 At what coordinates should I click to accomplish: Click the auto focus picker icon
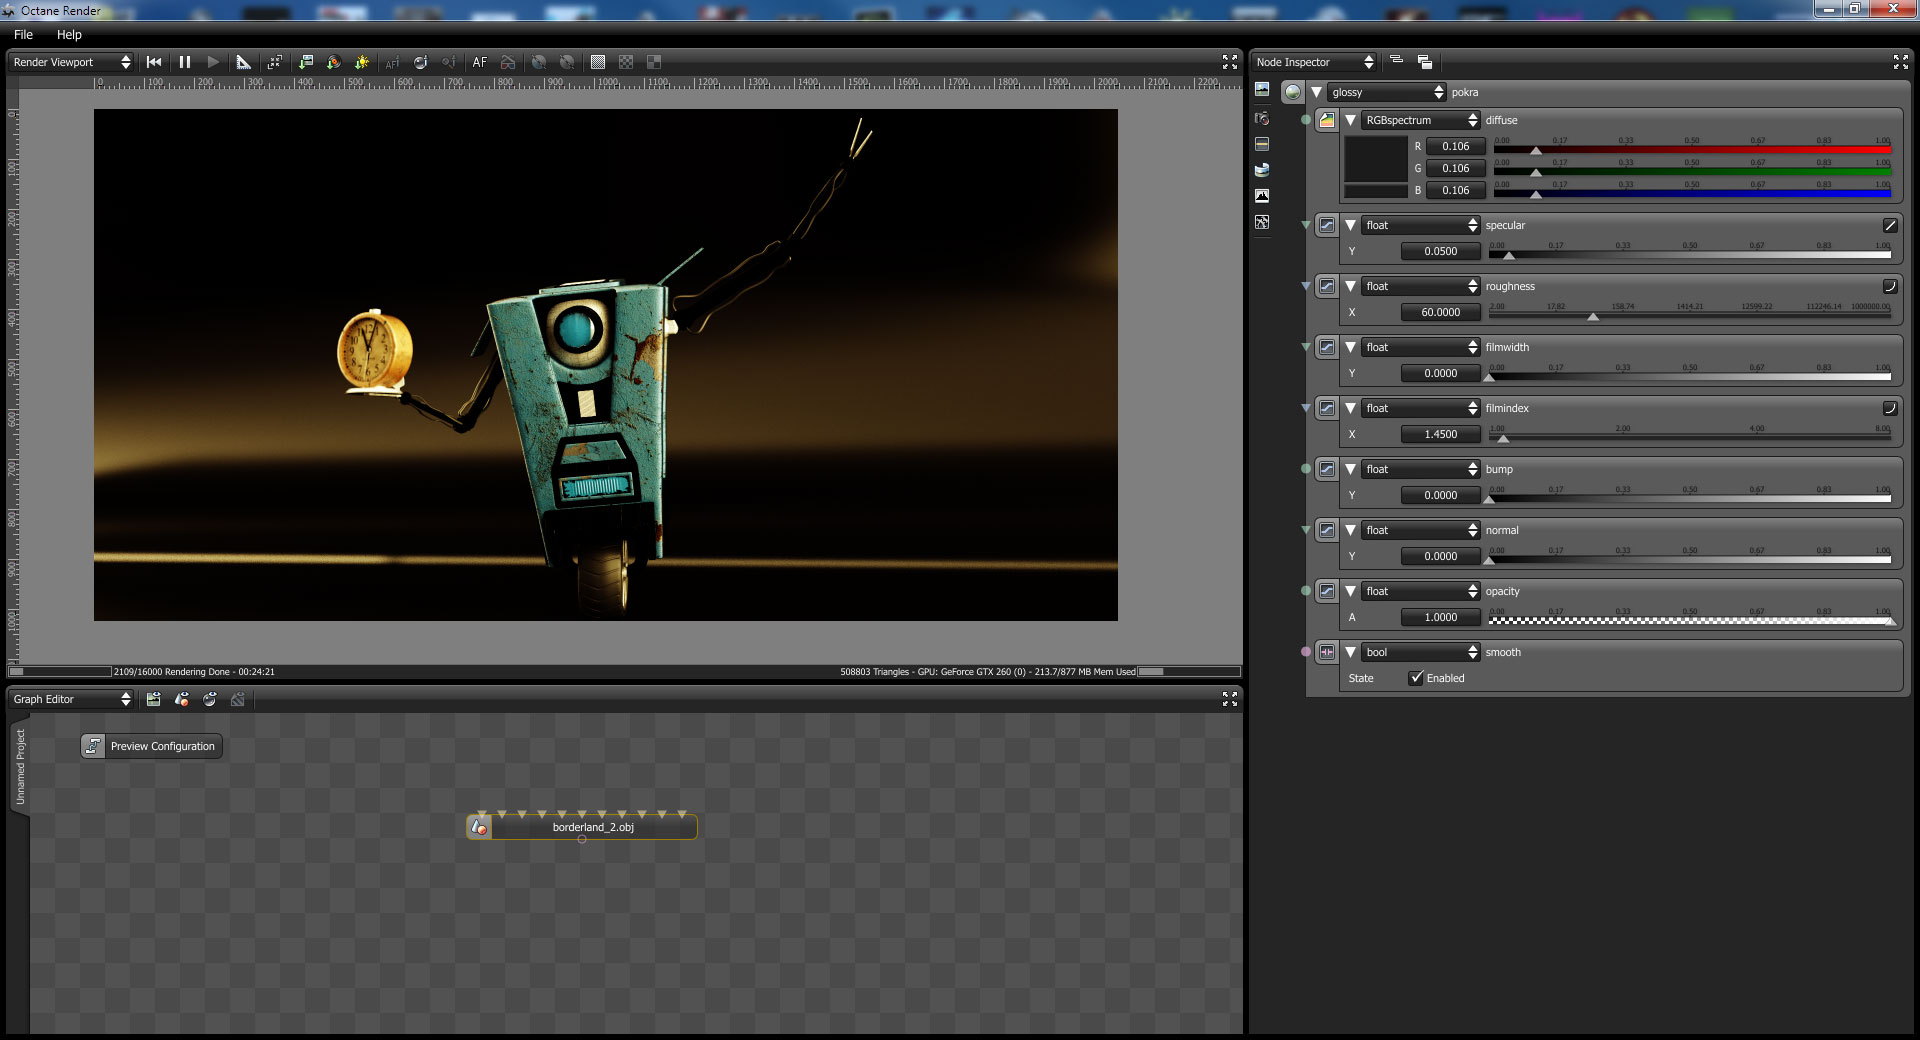click(393, 62)
